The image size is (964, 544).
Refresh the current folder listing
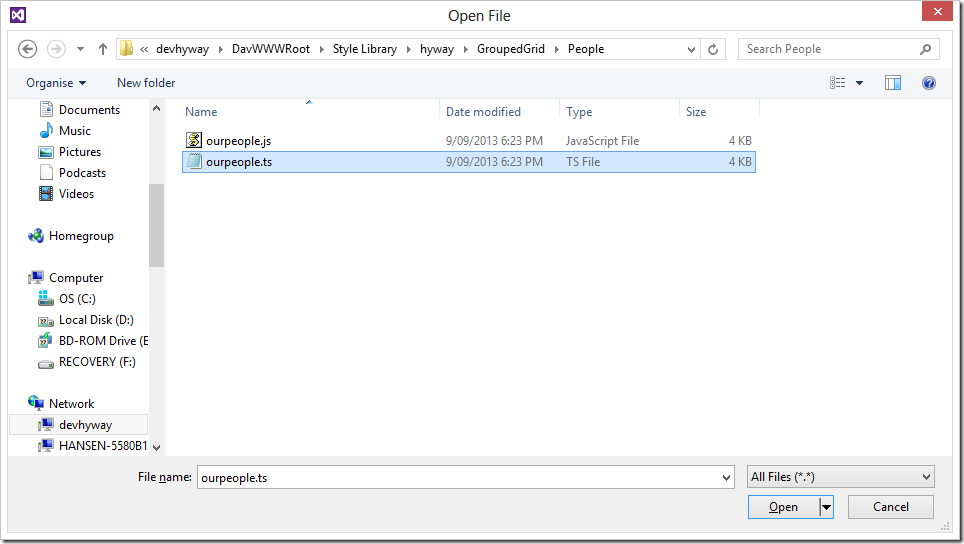[x=713, y=49]
